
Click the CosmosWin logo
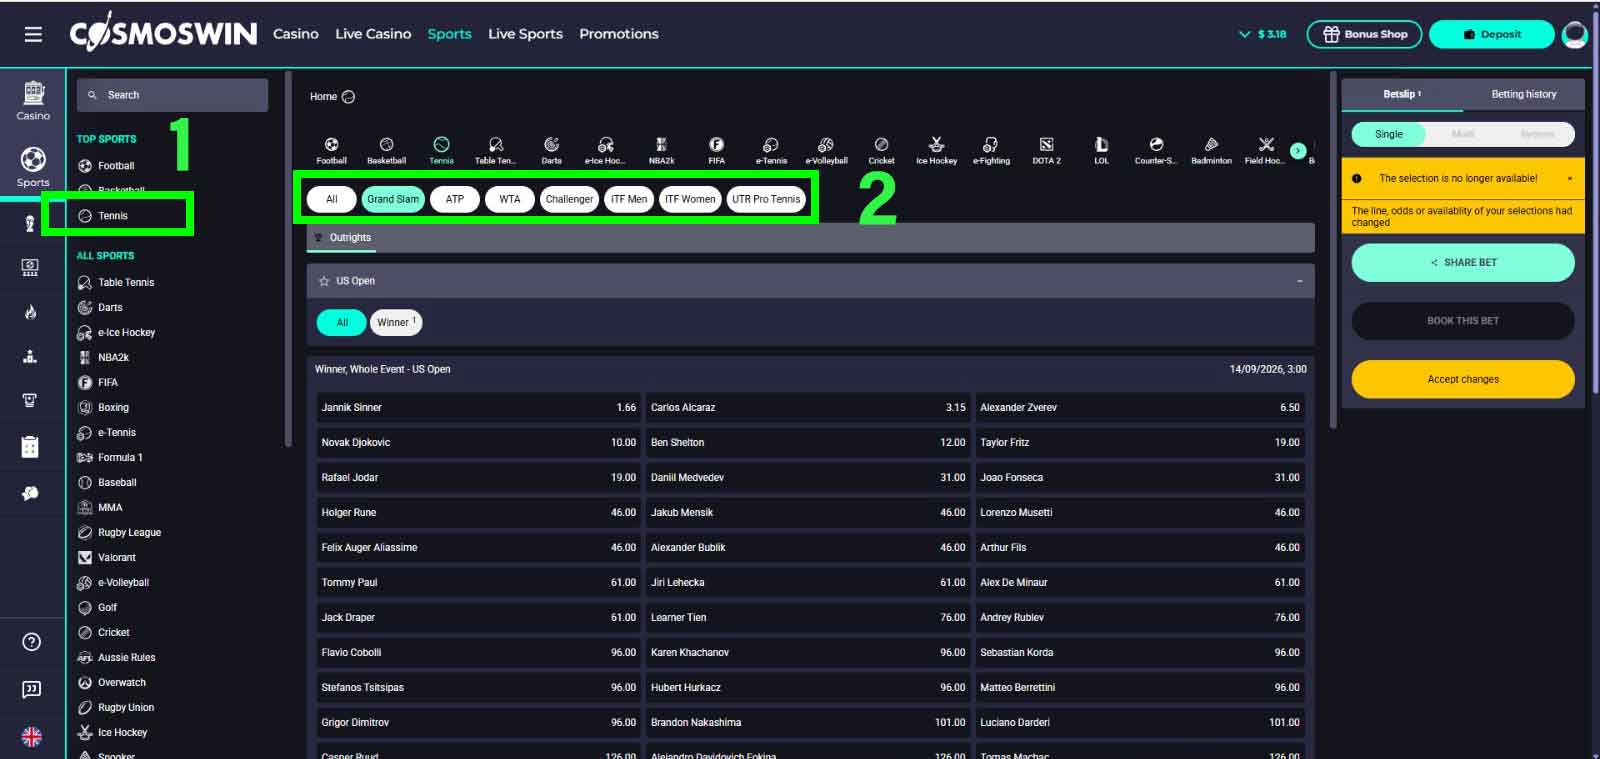163,34
